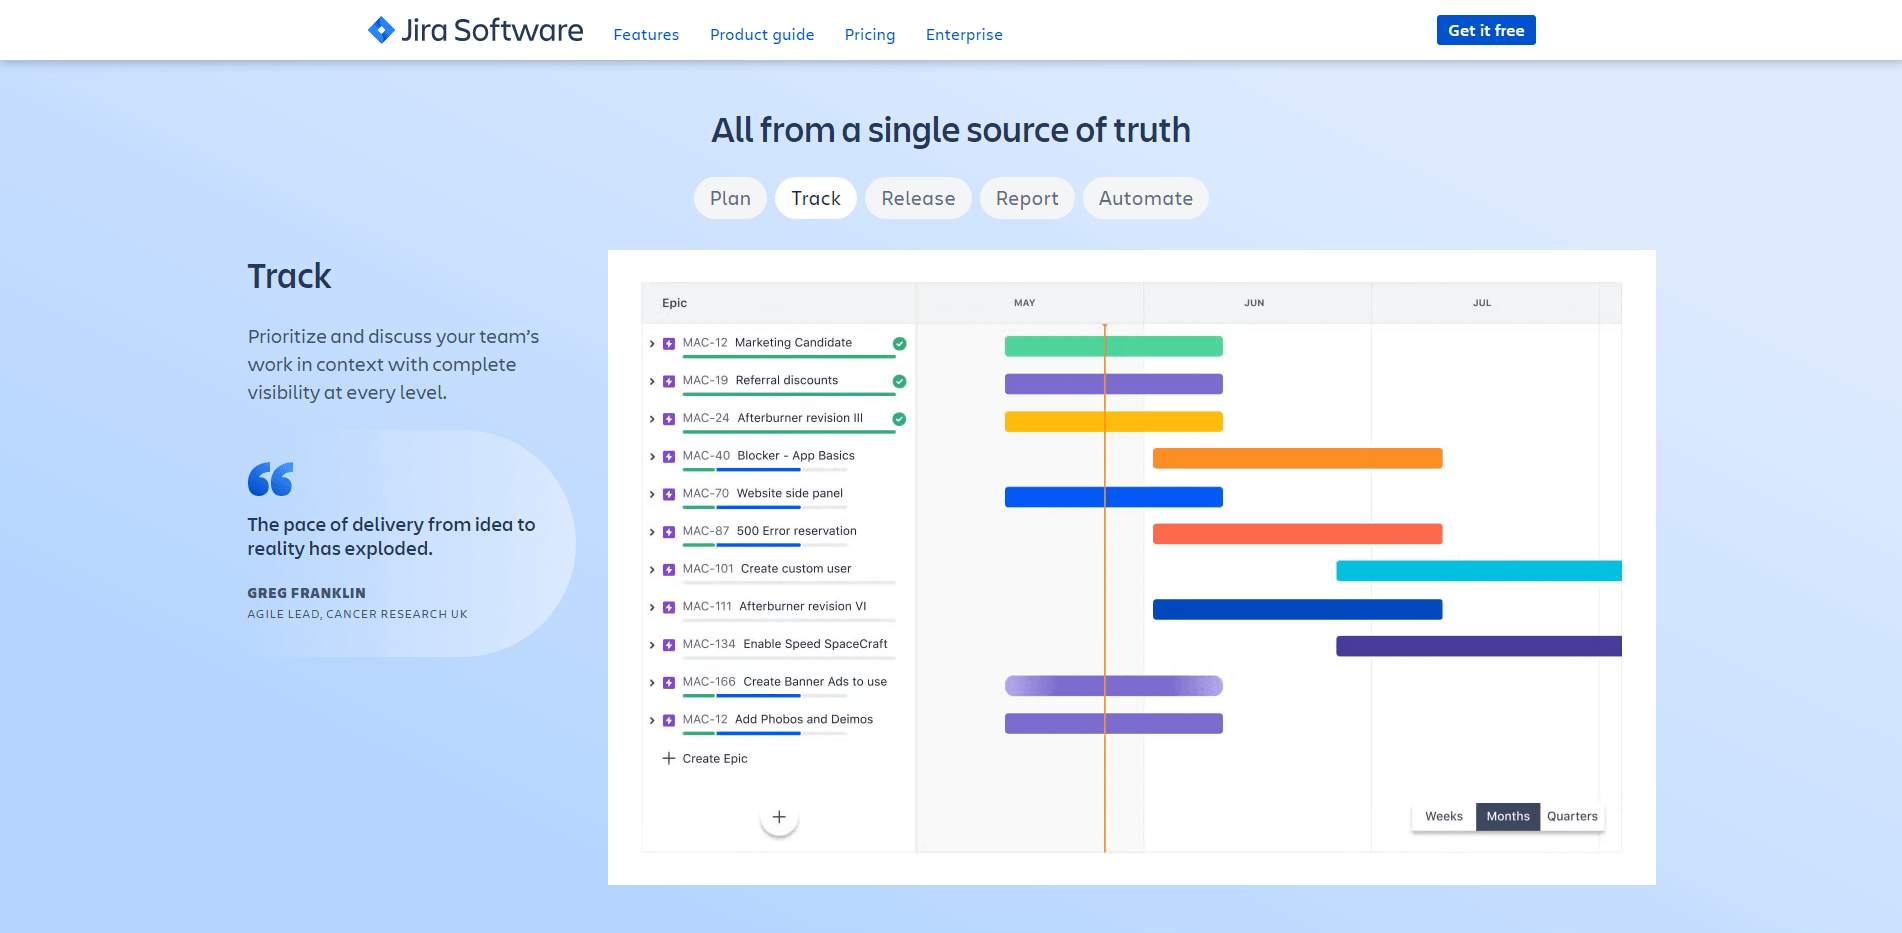Viewport: 1902px width, 933px height.
Task: Expand the MAC-40 Blocker - App Basics epic
Action: [652, 457]
